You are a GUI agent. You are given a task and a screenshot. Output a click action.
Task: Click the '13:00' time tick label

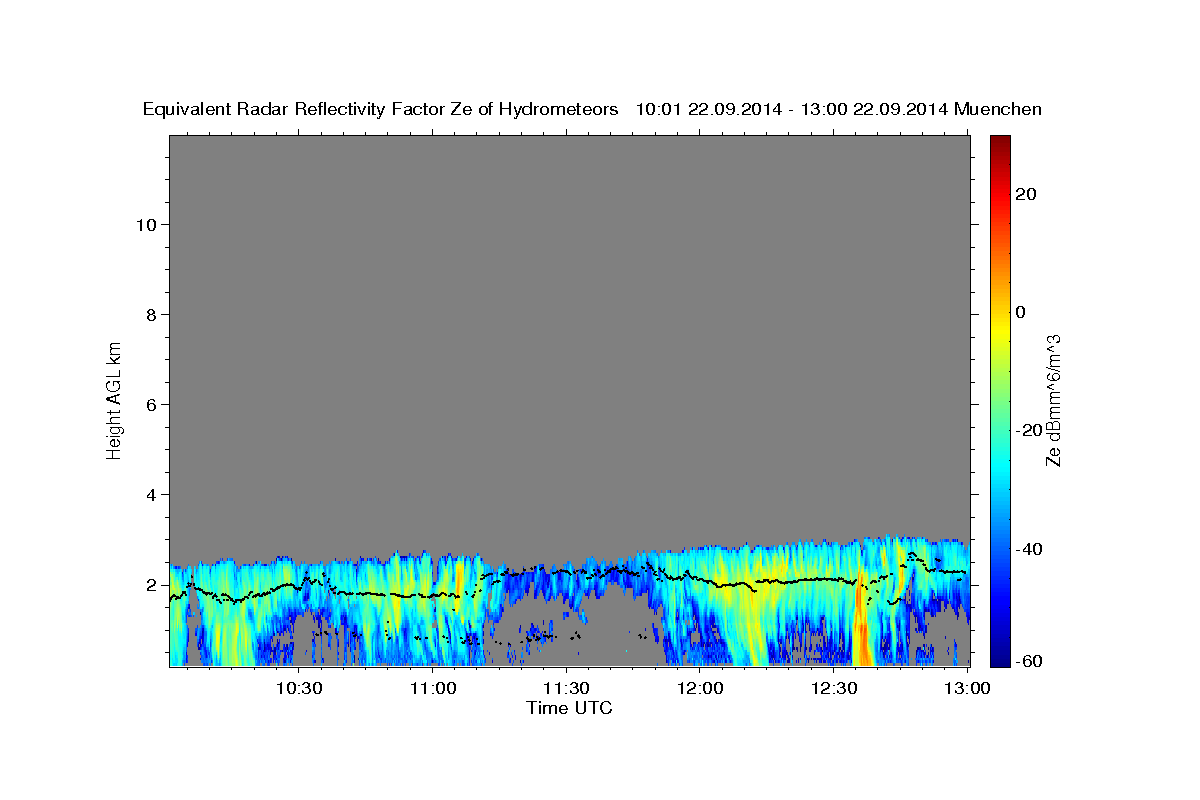click(x=967, y=688)
